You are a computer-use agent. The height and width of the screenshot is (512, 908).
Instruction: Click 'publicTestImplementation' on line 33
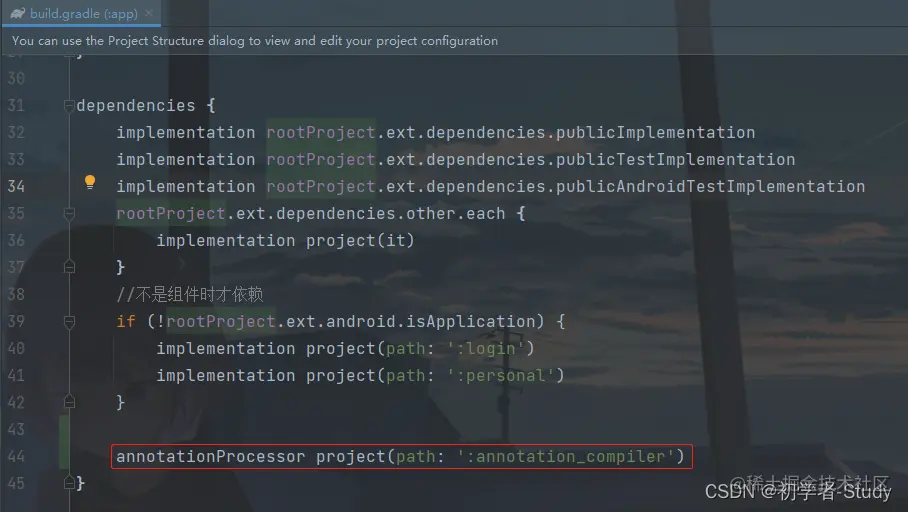pyautogui.click(x=675, y=159)
